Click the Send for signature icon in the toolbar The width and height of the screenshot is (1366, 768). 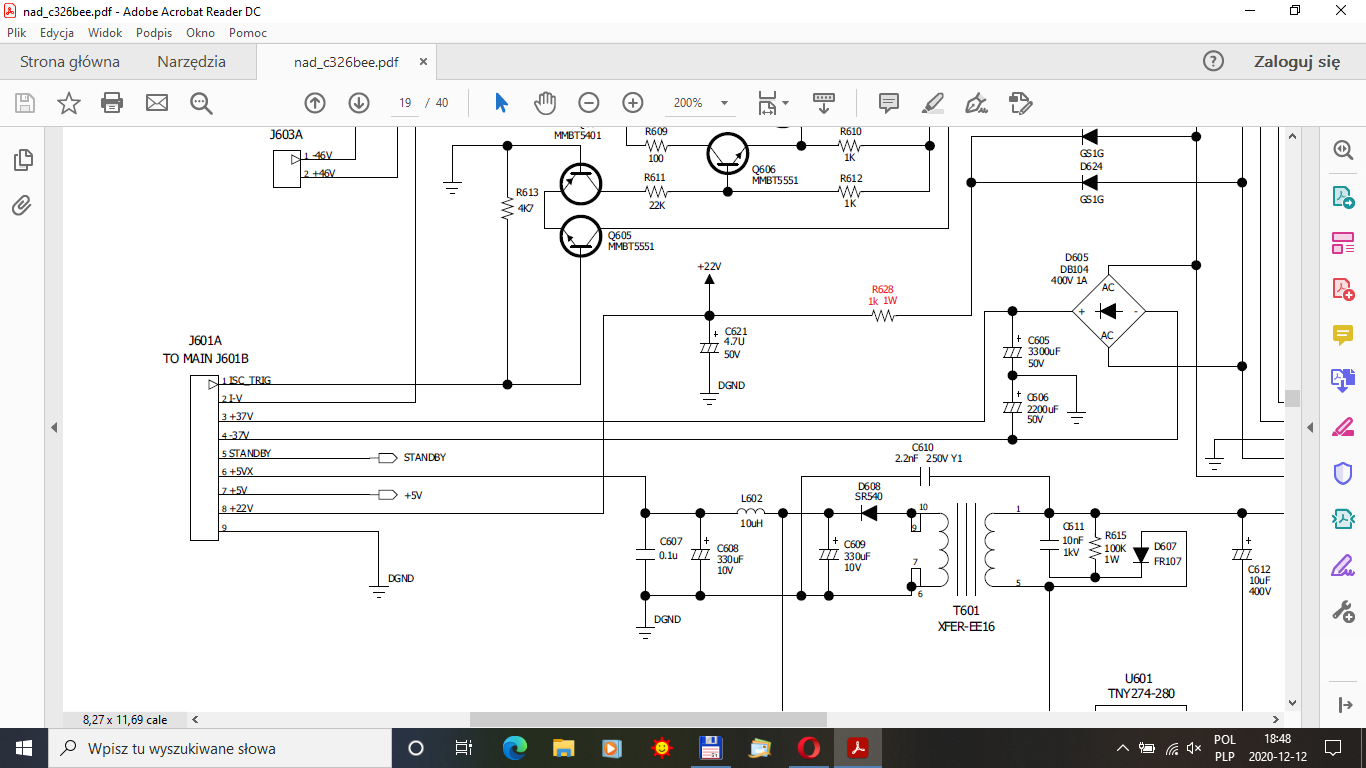pyautogui.click(x=1020, y=103)
